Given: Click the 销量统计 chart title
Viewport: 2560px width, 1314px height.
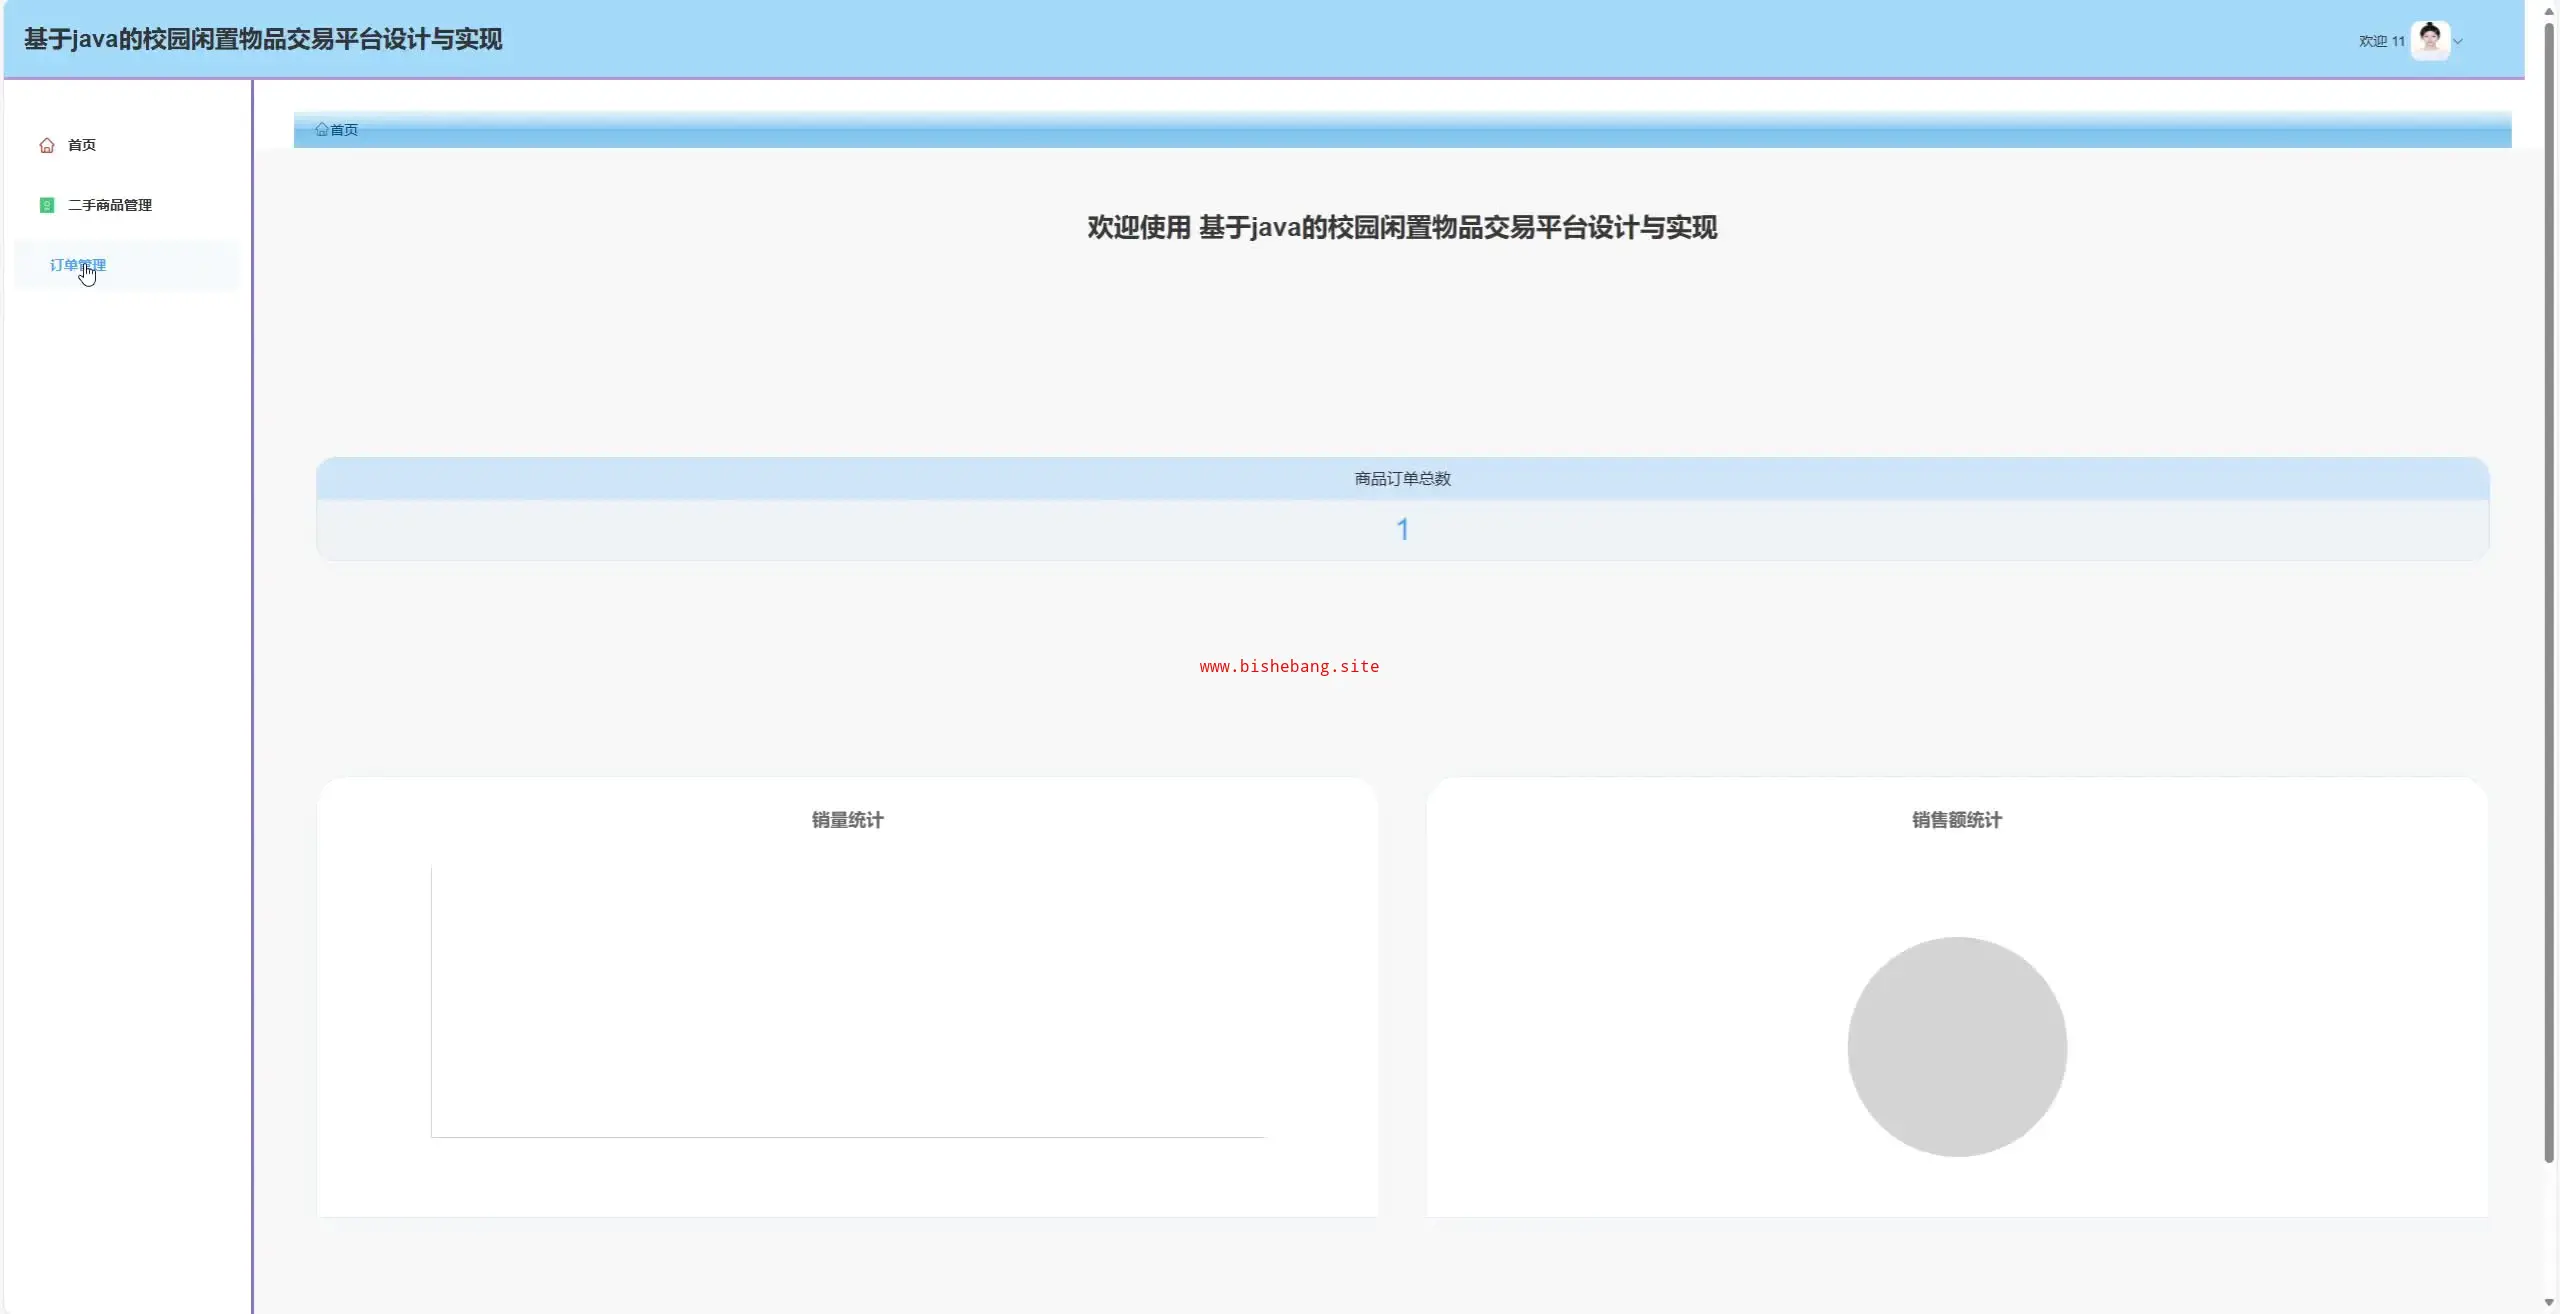Looking at the screenshot, I should pos(847,820).
